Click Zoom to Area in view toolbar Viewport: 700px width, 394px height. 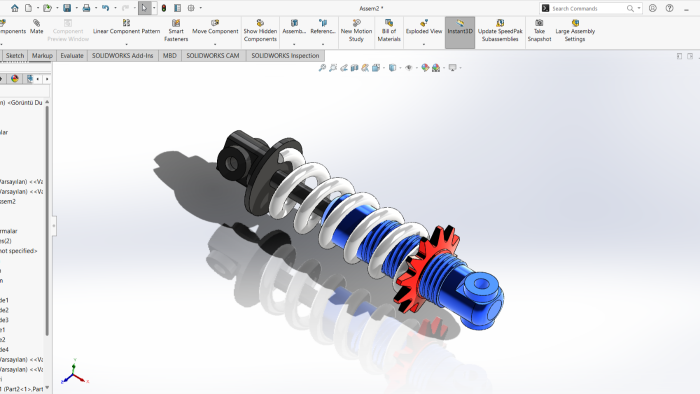coord(333,68)
